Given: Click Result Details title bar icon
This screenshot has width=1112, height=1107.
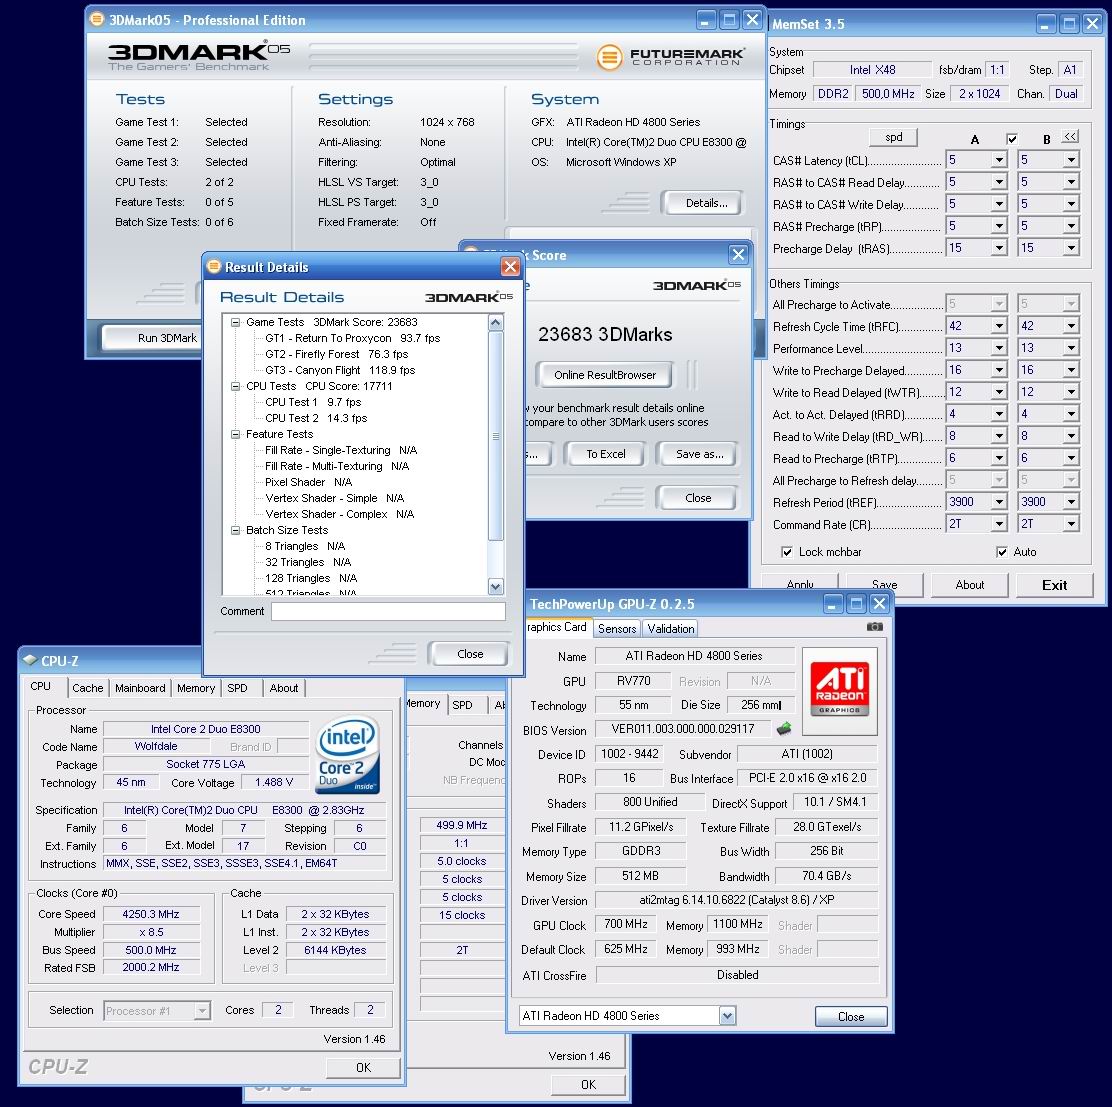Looking at the screenshot, I should [213, 266].
